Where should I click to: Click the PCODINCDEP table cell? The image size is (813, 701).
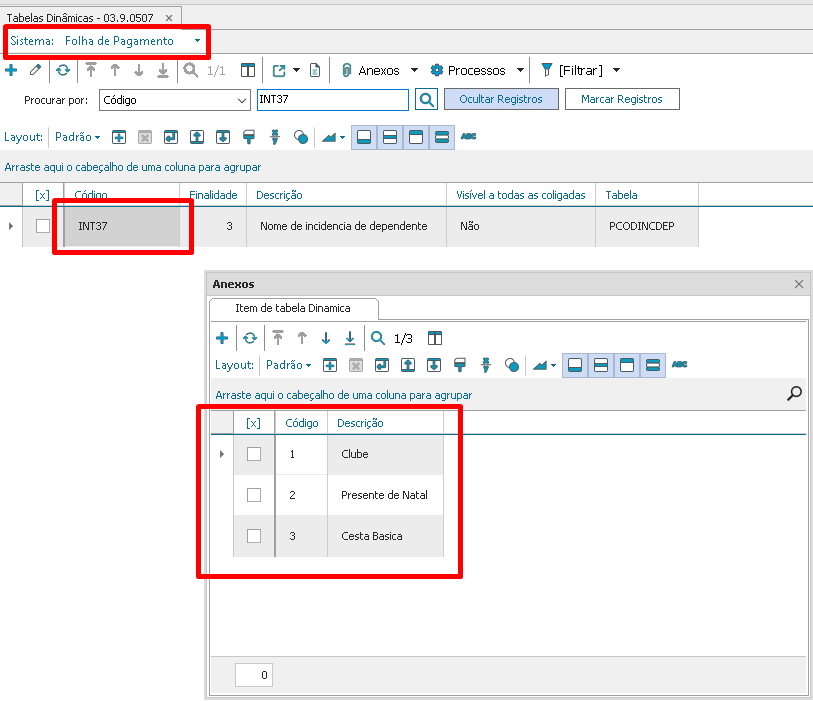[647, 226]
